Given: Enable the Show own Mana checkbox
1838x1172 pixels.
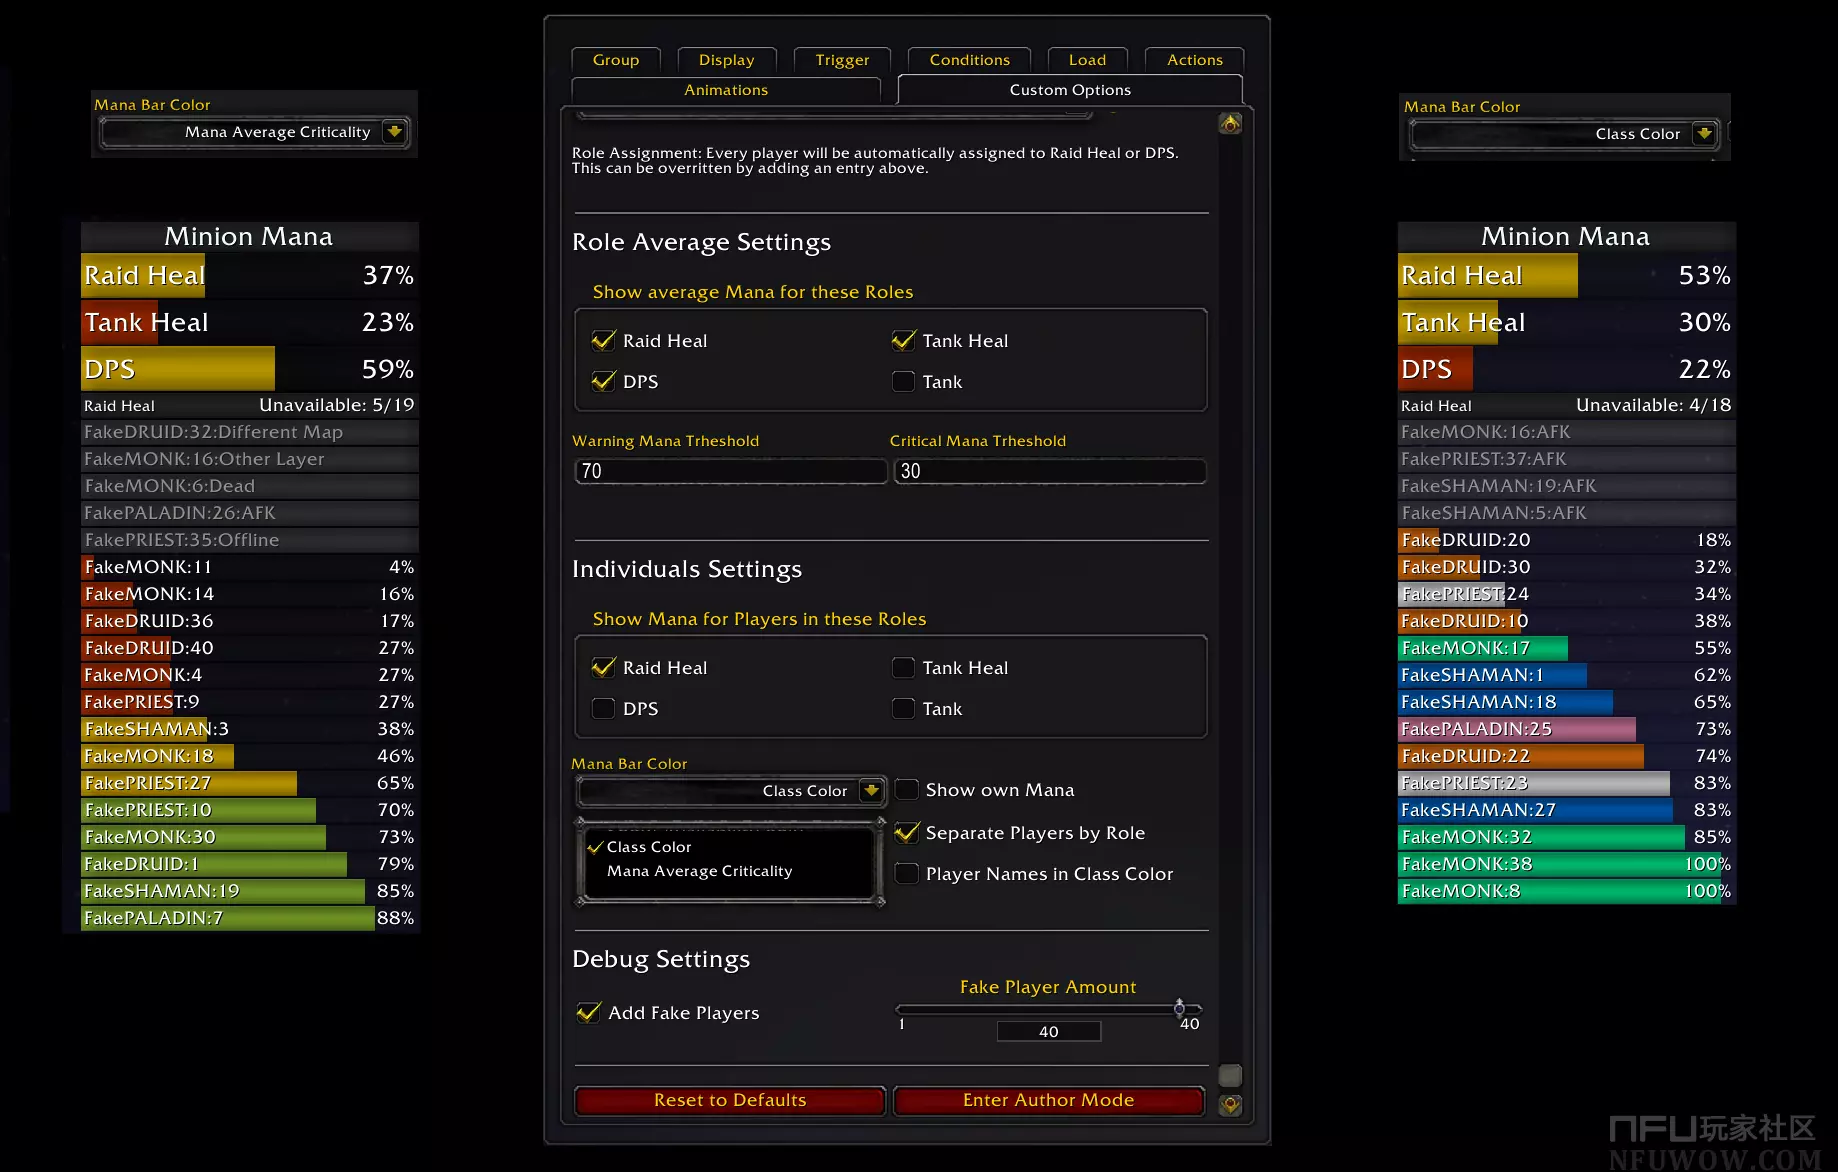Looking at the screenshot, I should coord(907,790).
